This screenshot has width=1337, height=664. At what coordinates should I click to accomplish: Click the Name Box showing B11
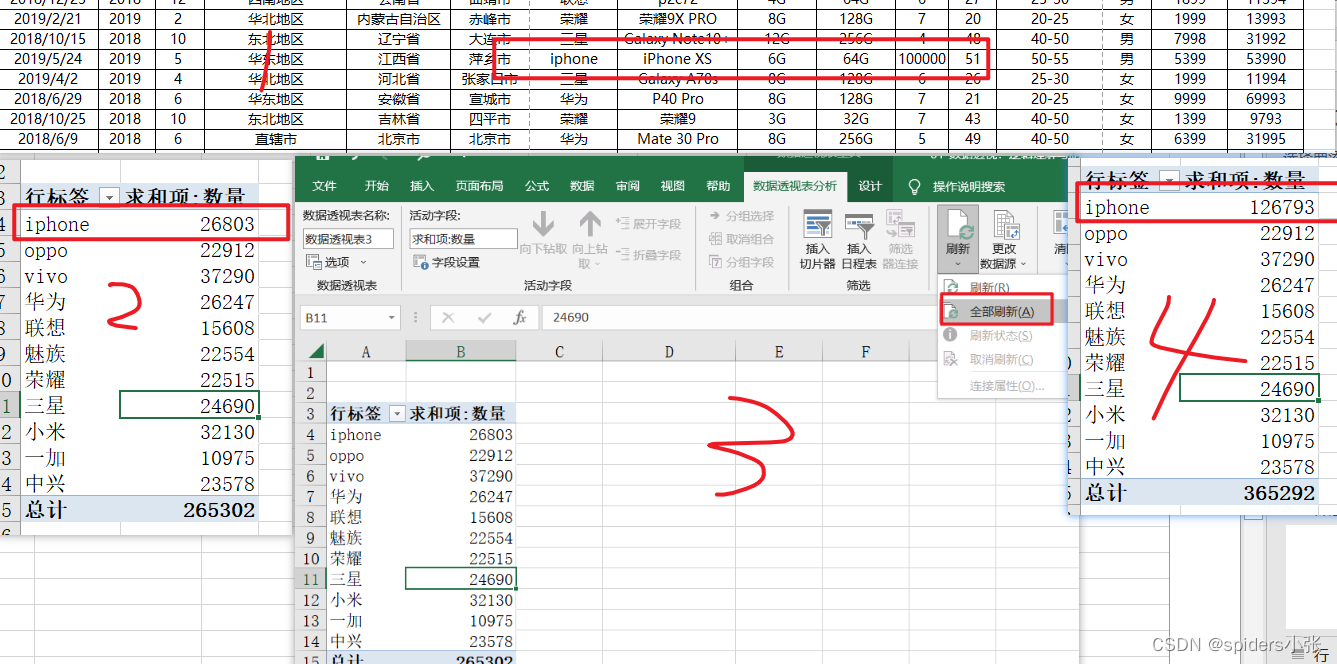tap(349, 318)
